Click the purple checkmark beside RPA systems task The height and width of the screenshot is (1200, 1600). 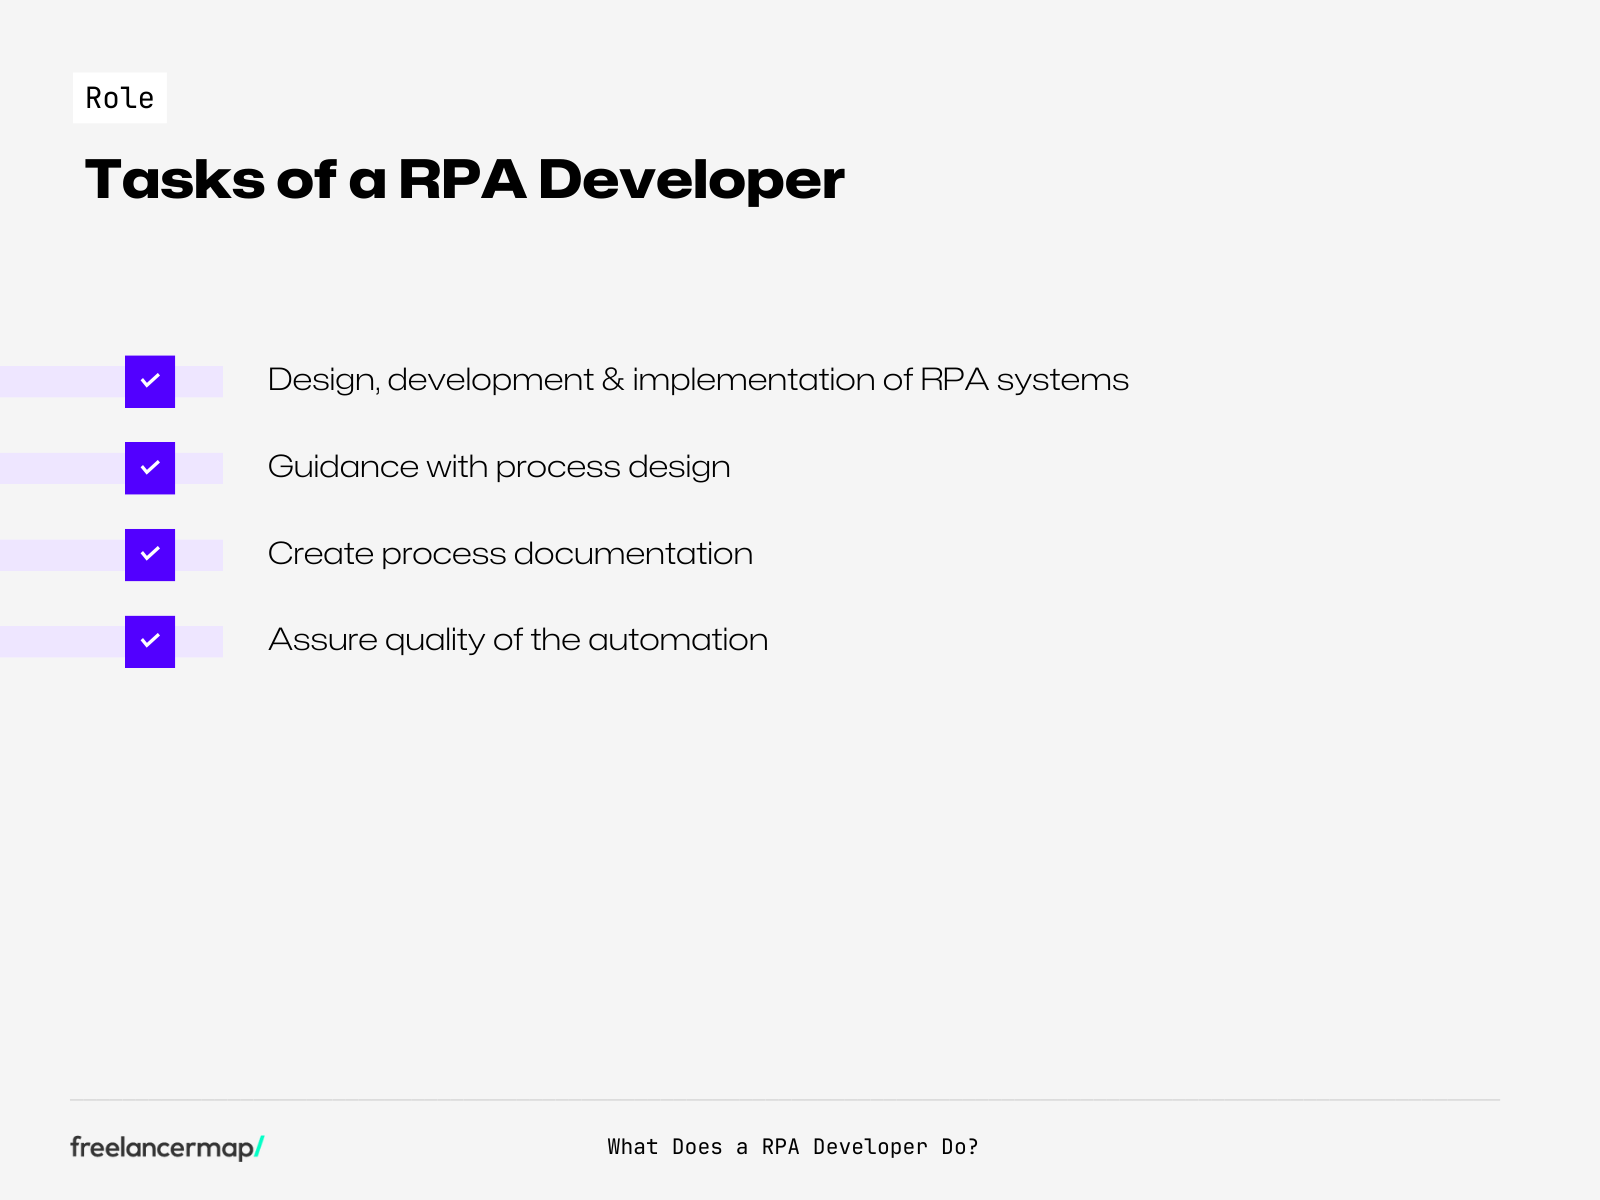pos(149,381)
